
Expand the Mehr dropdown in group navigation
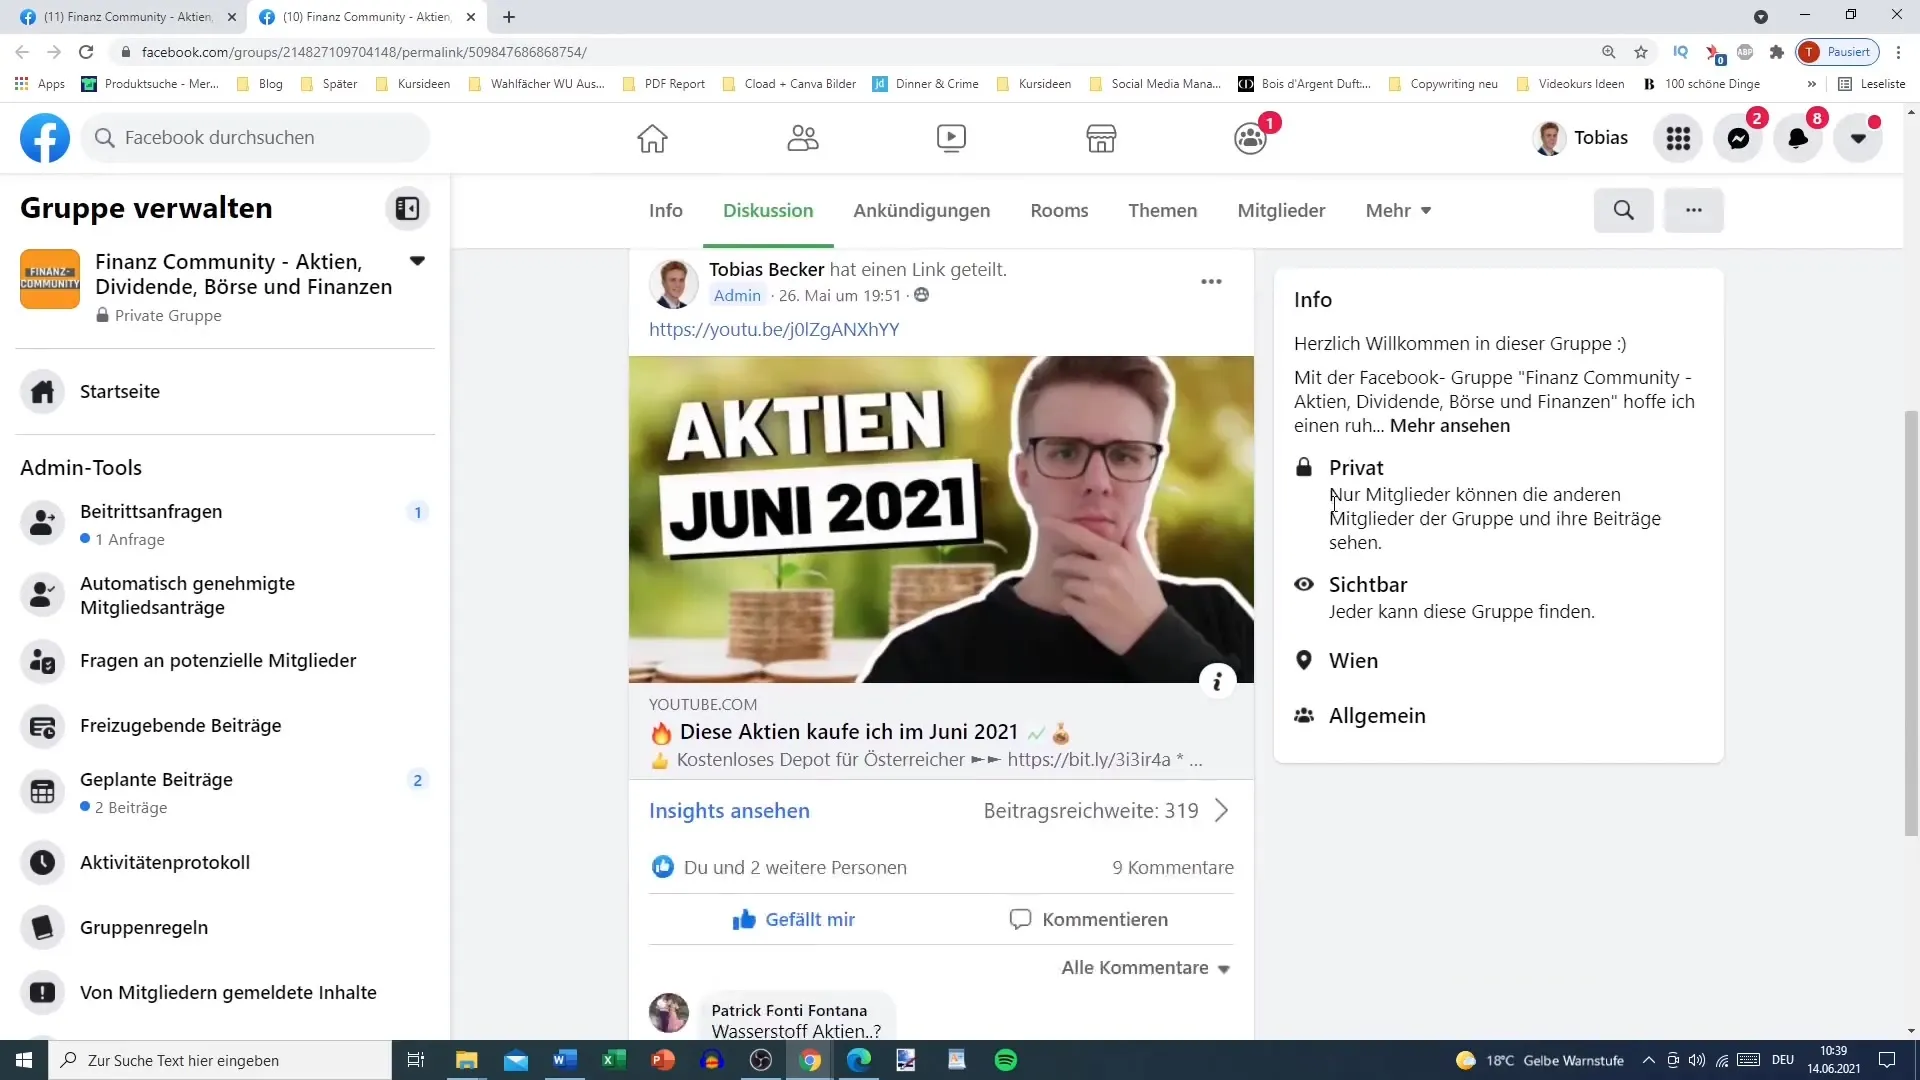pos(1398,210)
